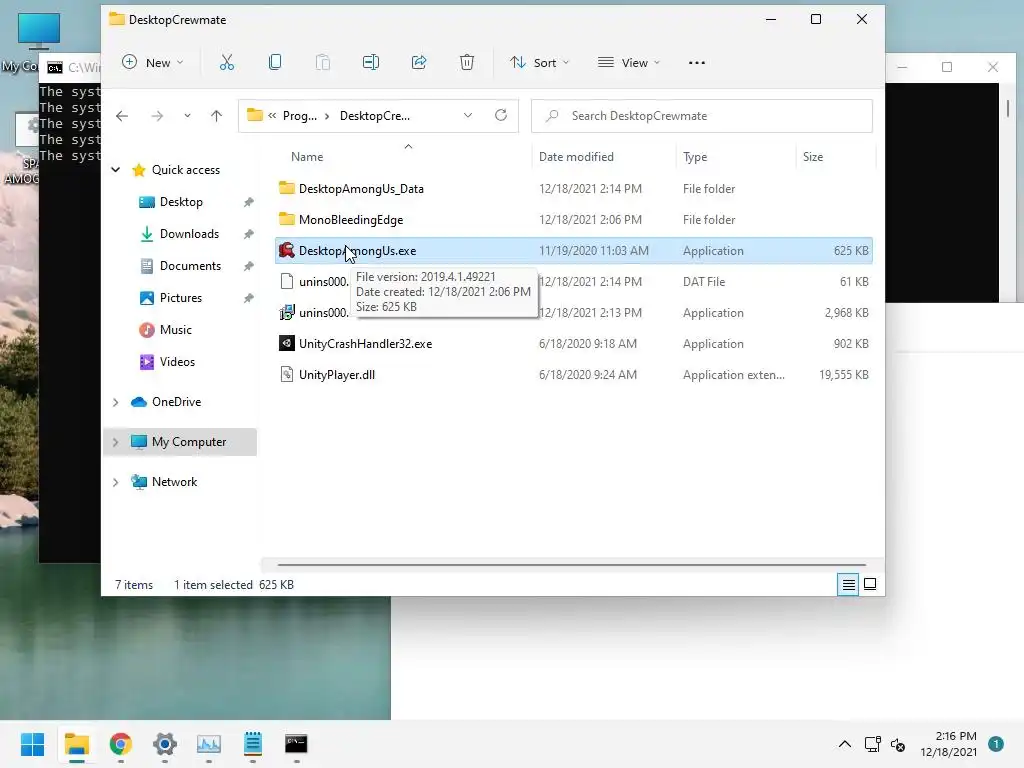Image resolution: width=1024 pixels, height=768 pixels.
Task: Select Pictures in Quick access
Action: tap(181, 298)
